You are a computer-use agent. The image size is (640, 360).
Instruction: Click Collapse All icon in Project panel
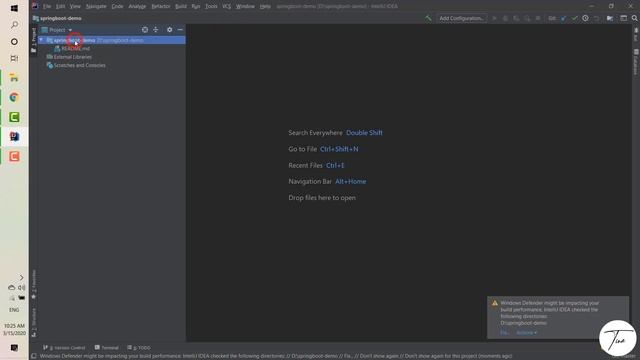click(x=156, y=30)
